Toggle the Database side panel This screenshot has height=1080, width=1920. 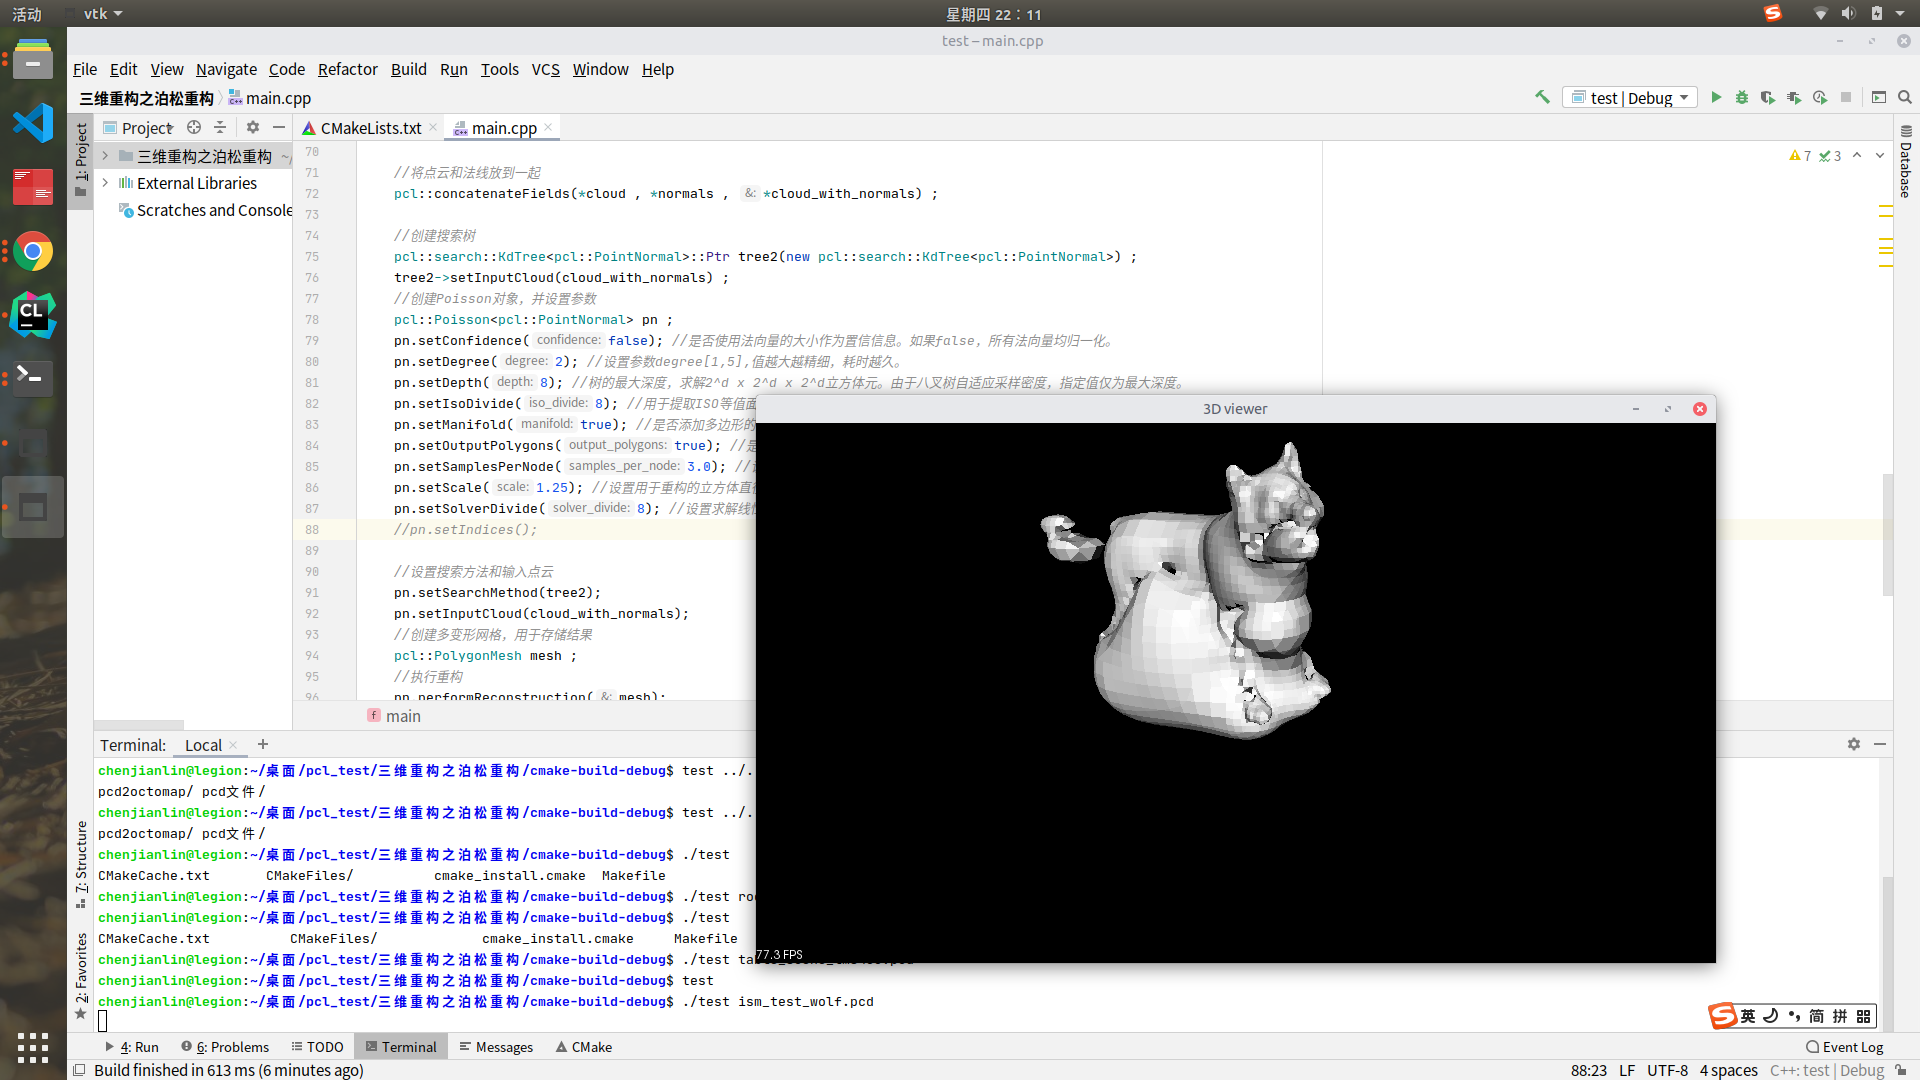[x=1906, y=162]
